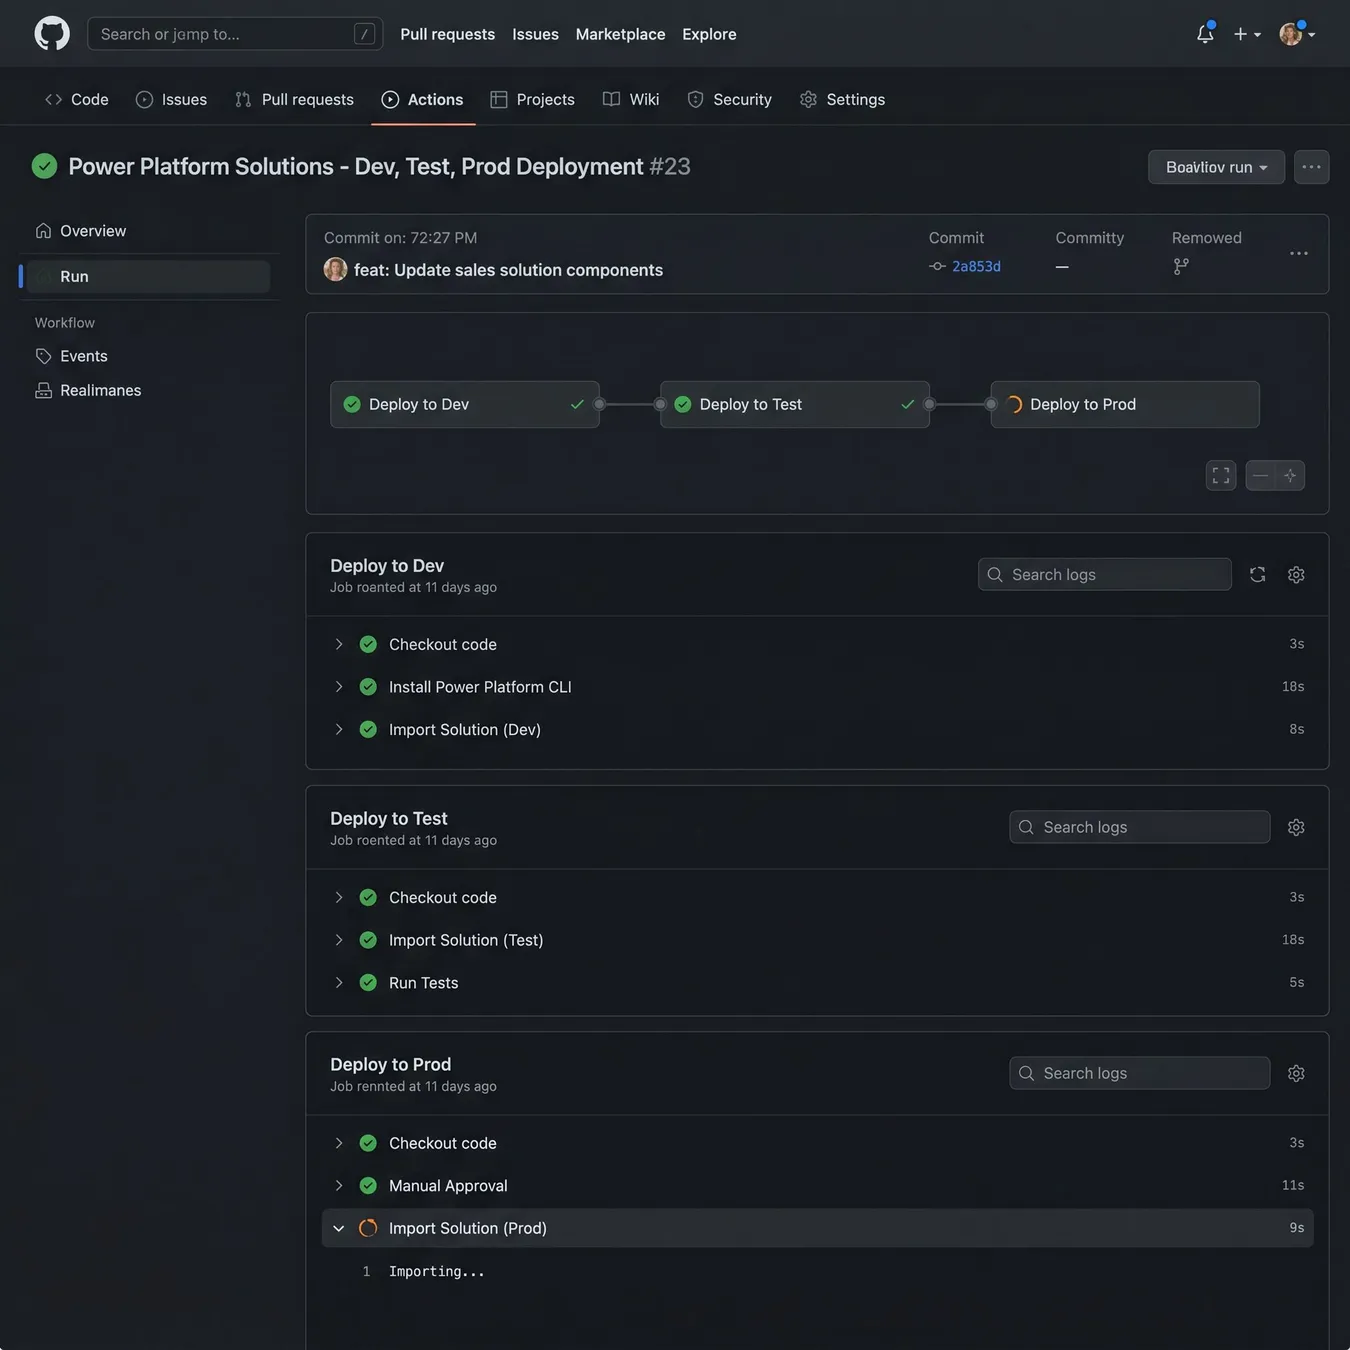Image resolution: width=1350 pixels, height=1350 pixels.
Task: Focus Search logs in Deploy to Dev
Action: (1105, 574)
